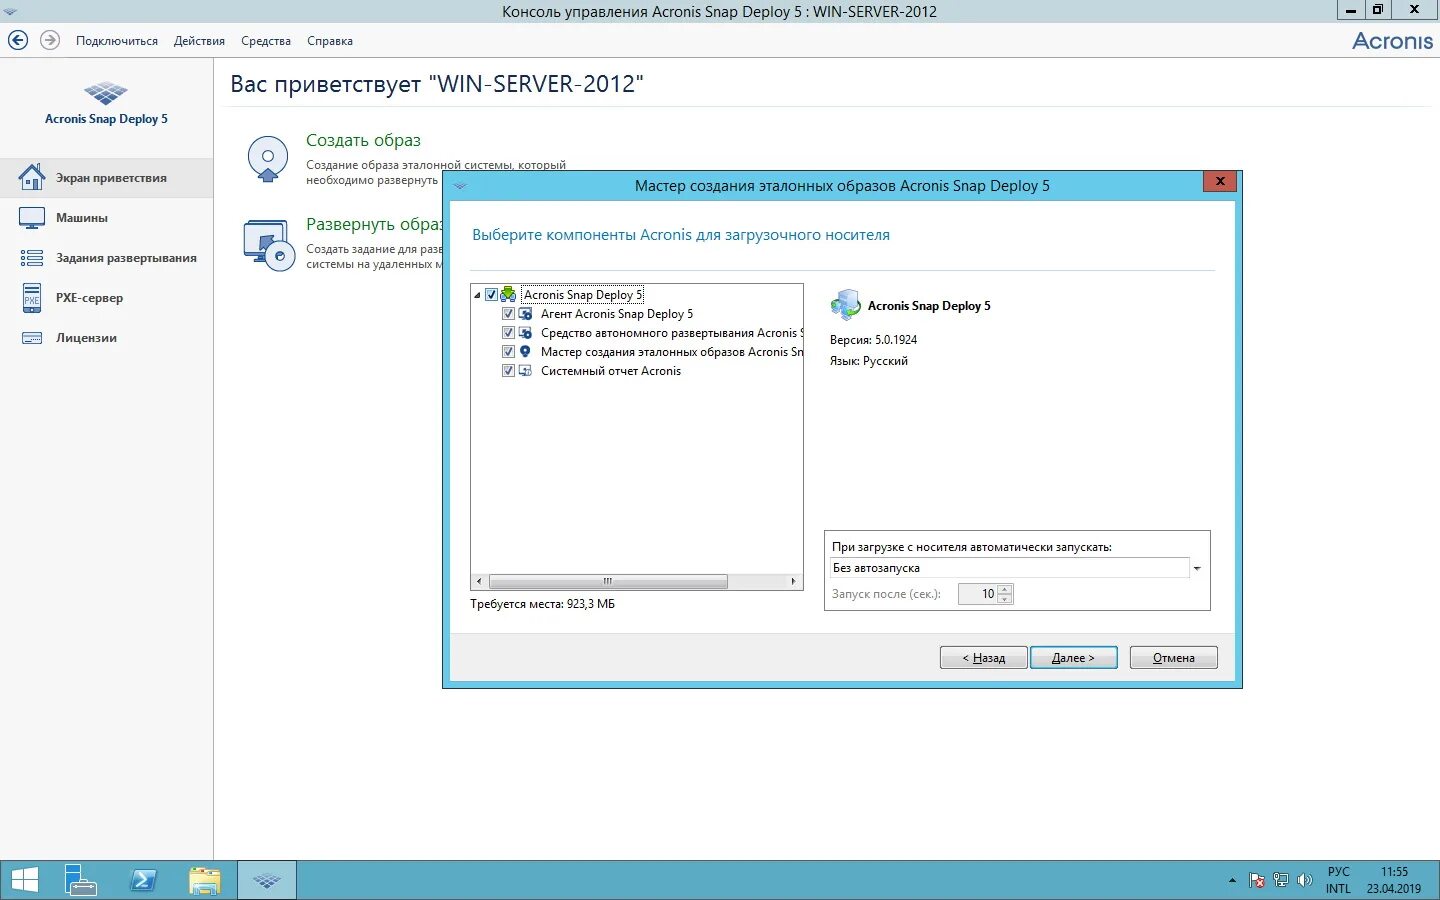This screenshot has height=900, width=1440.
Task: Click the Action Center flag tray icon
Action: point(1257,880)
